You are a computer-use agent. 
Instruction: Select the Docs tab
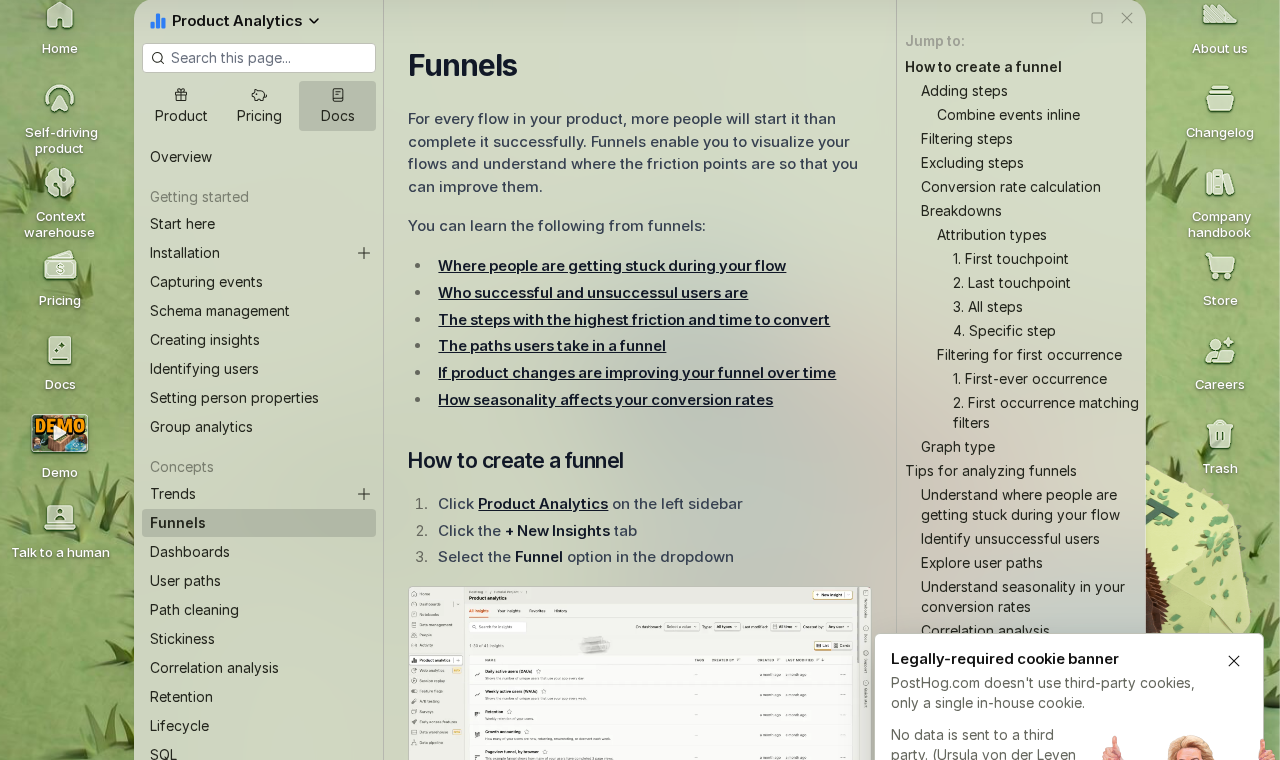[x=338, y=106]
